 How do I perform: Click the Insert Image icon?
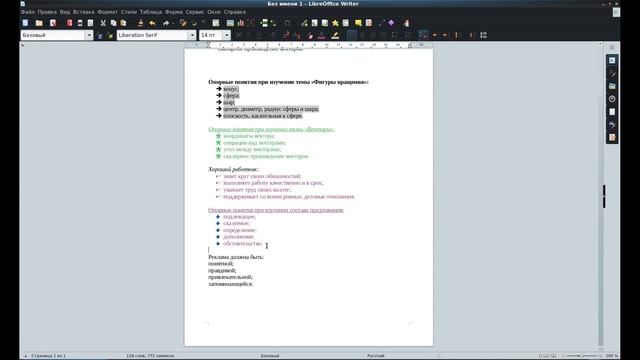click(230, 23)
